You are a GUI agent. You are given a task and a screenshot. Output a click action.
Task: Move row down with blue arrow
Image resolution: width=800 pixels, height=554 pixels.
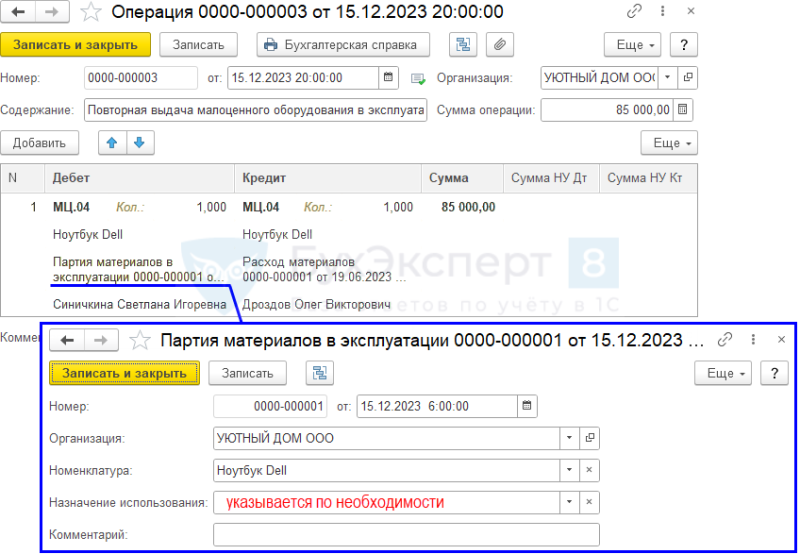(x=140, y=143)
